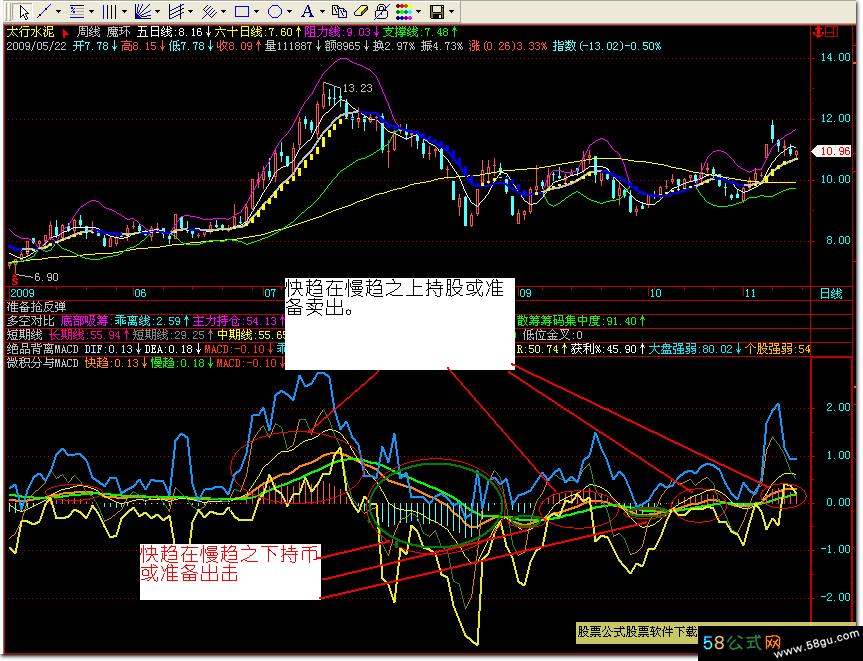
Task: Activate the text annotation tool
Action: pos(308,12)
